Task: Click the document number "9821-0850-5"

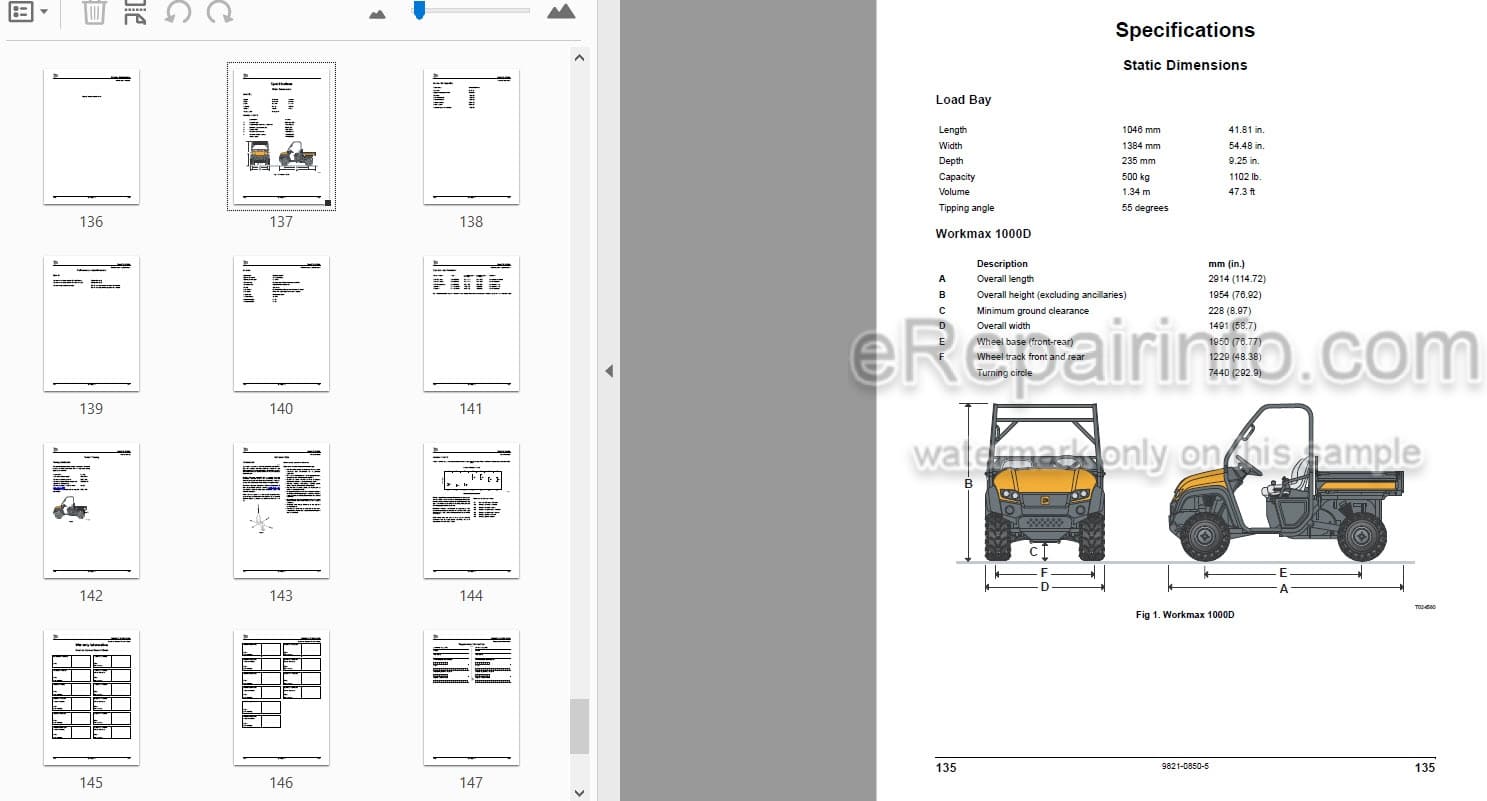Action: click(1185, 767)
